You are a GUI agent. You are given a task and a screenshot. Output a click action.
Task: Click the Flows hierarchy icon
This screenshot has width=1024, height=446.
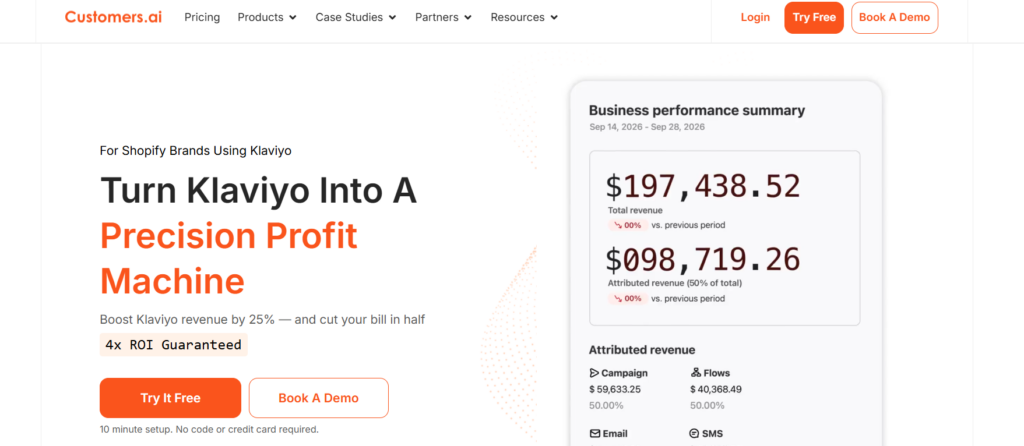coord(695,373)
